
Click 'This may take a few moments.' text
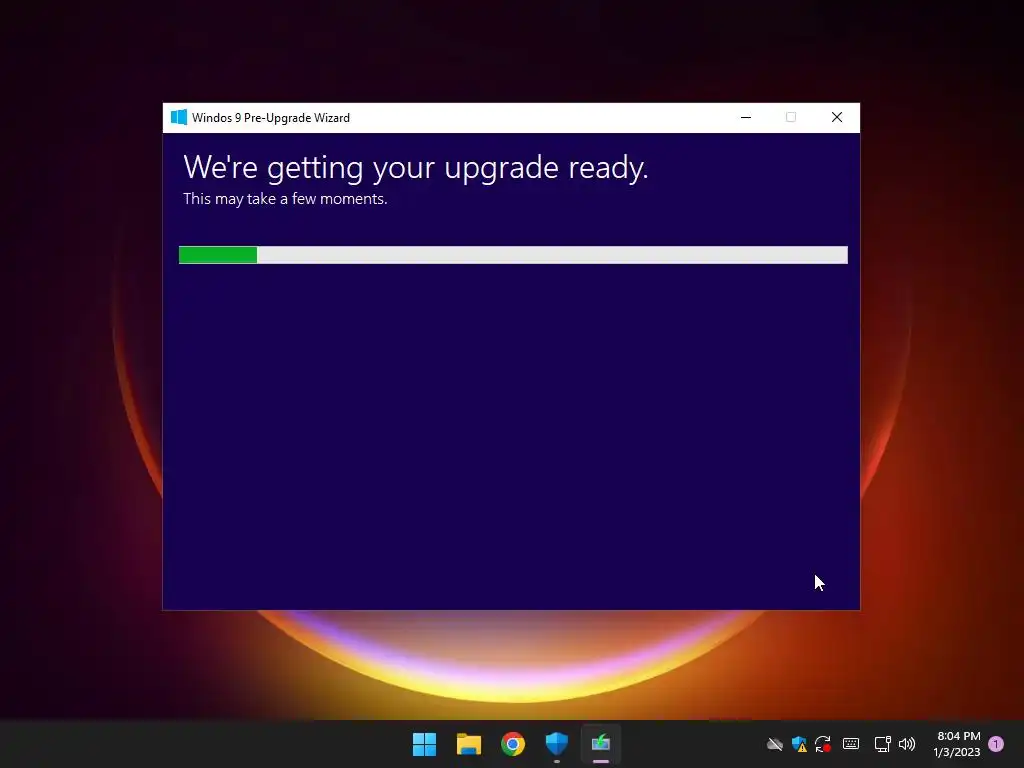(285, 199)
